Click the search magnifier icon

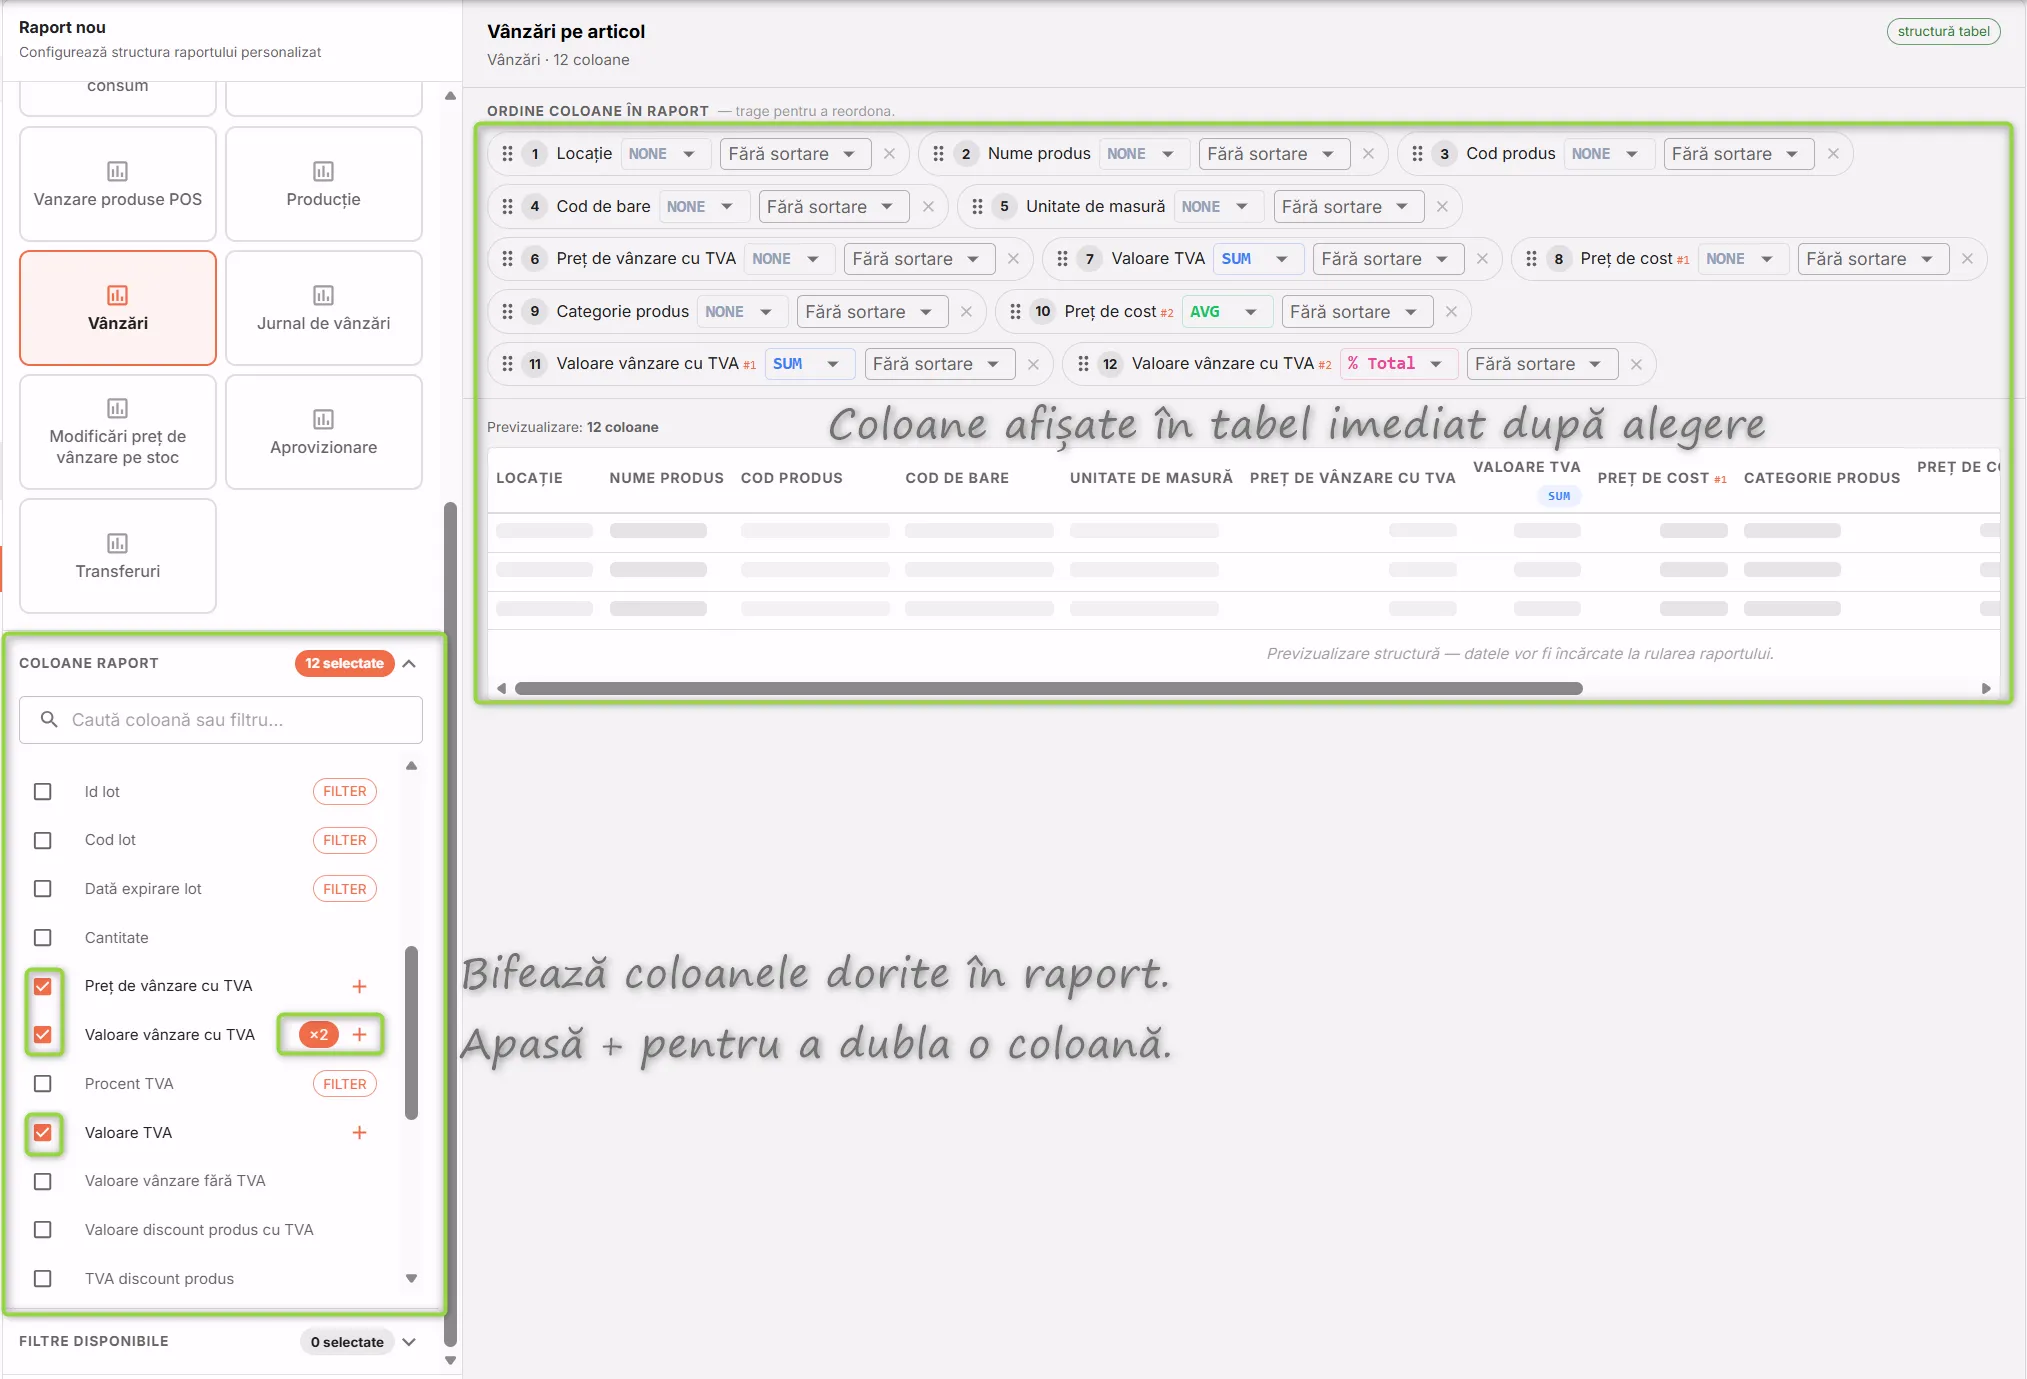[x=48, y=720]
